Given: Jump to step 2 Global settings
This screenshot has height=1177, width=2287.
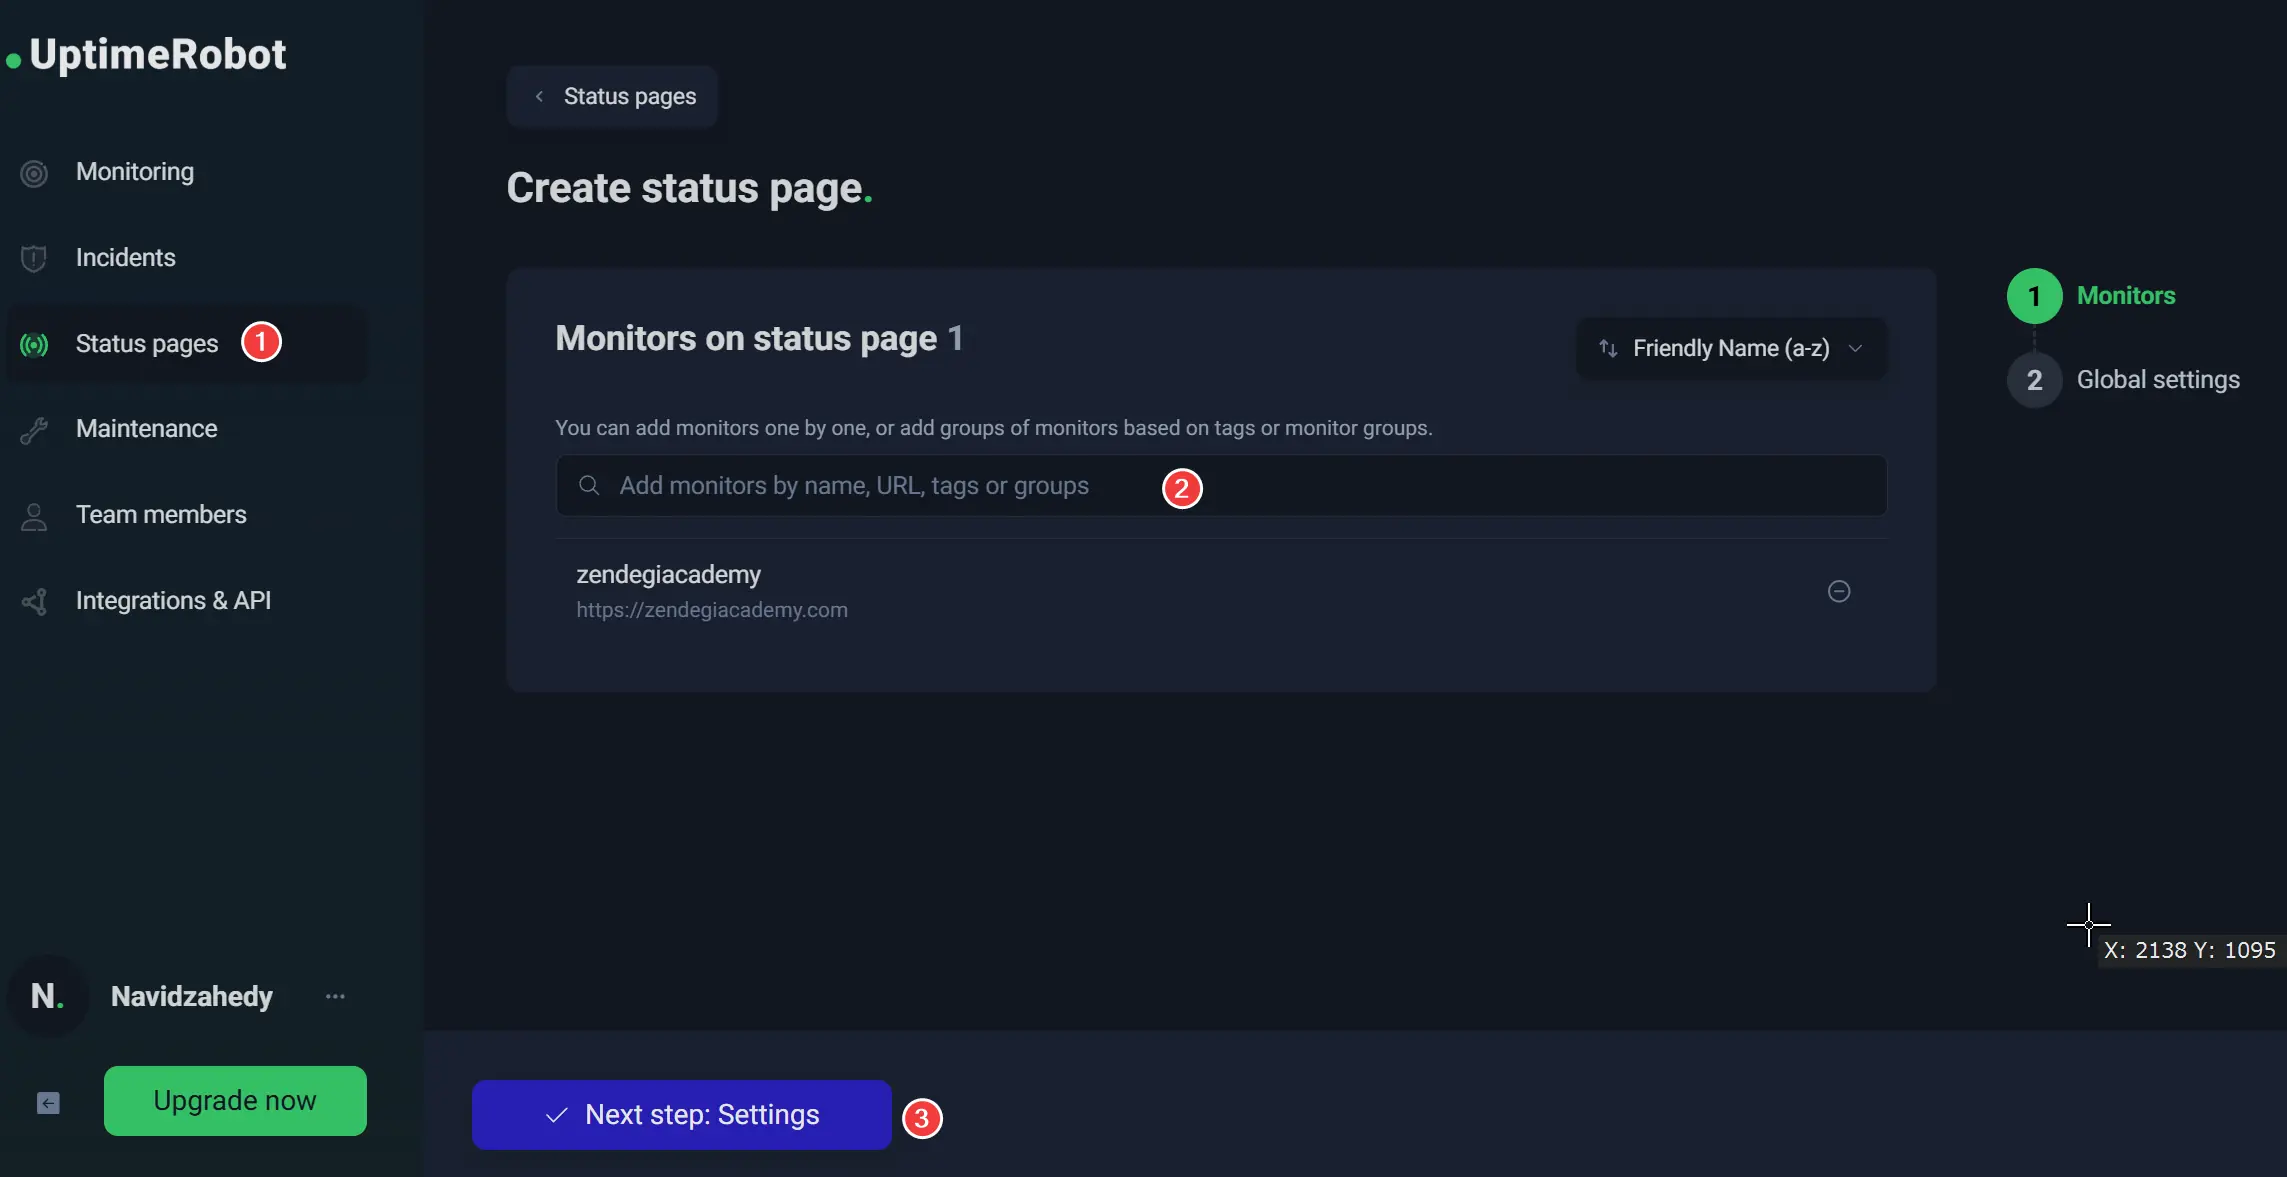Looking at the screenshot, I should point(2124,380).
